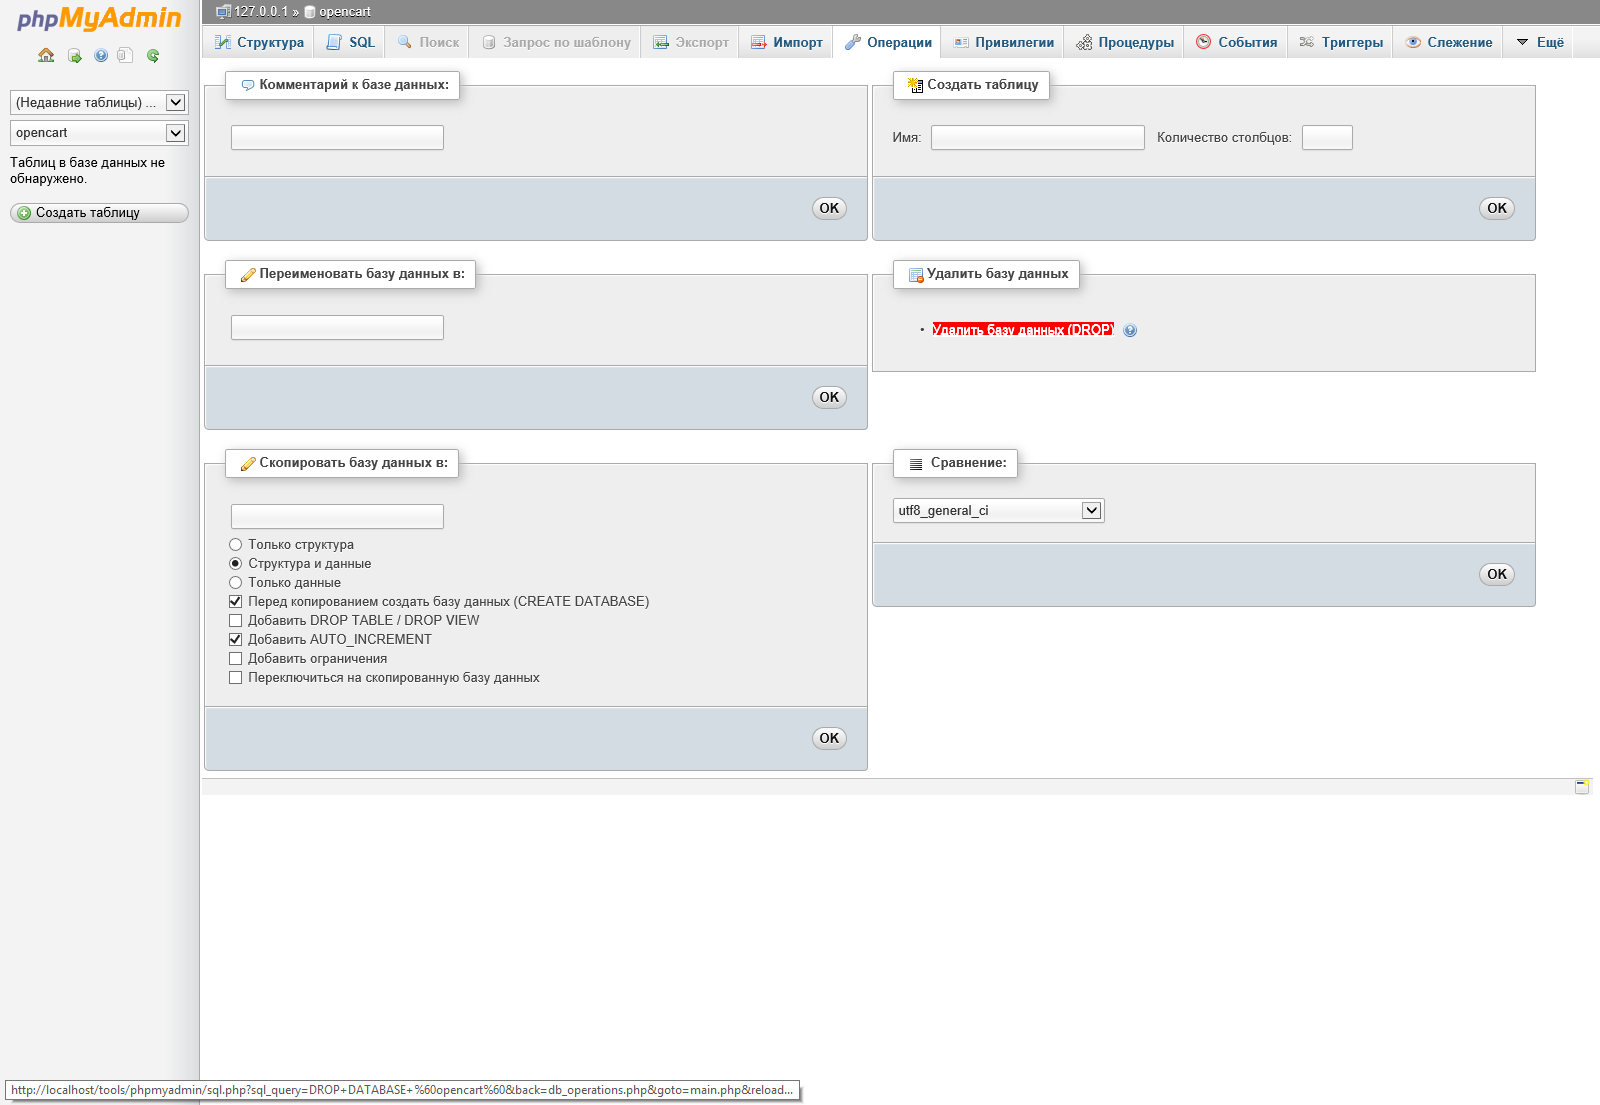The height and width of the screenshot is (1105, 1600).
Task: Check "Переключиться на скопированную базу данных"
Action: pyautogui.click(x=236, y=678)
